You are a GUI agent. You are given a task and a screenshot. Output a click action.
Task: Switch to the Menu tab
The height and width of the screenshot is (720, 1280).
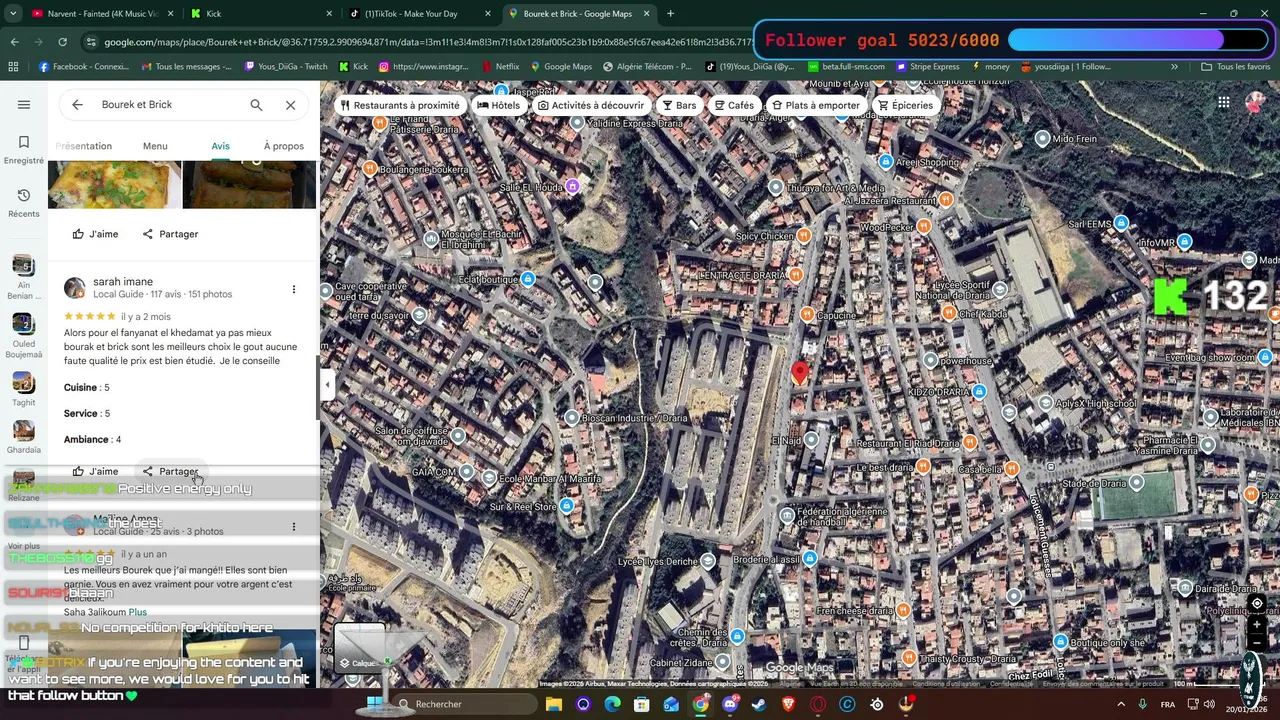(155, 146)
